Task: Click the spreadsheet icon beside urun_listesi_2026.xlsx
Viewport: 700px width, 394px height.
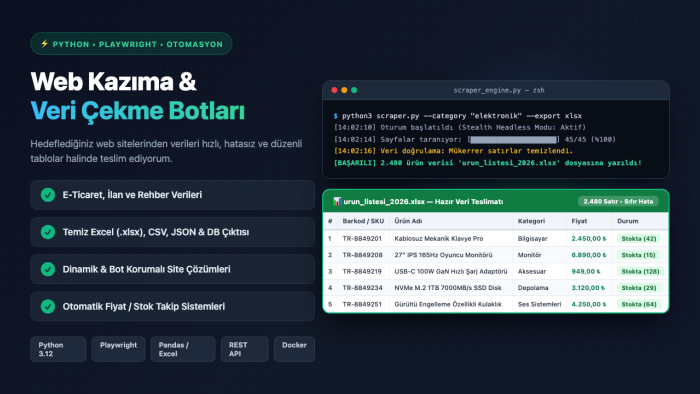Action: click(337, 202)
